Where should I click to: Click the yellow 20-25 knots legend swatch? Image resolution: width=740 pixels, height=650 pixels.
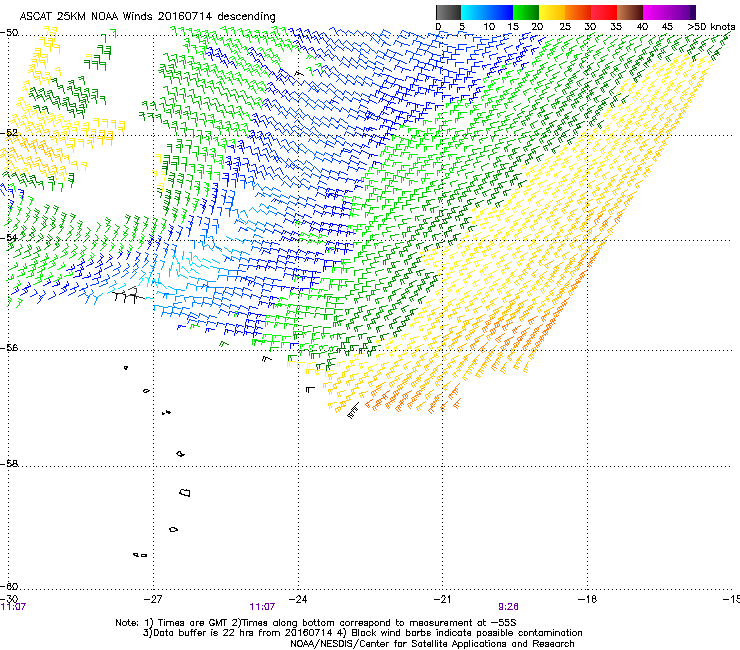552,12
